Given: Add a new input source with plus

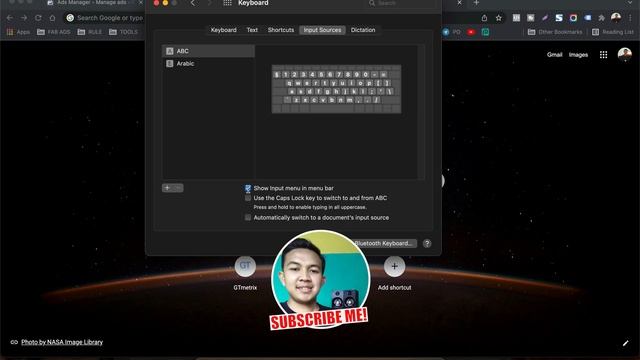Looking at the screenshot, I should pyautogui.click(x=167, y=188).
